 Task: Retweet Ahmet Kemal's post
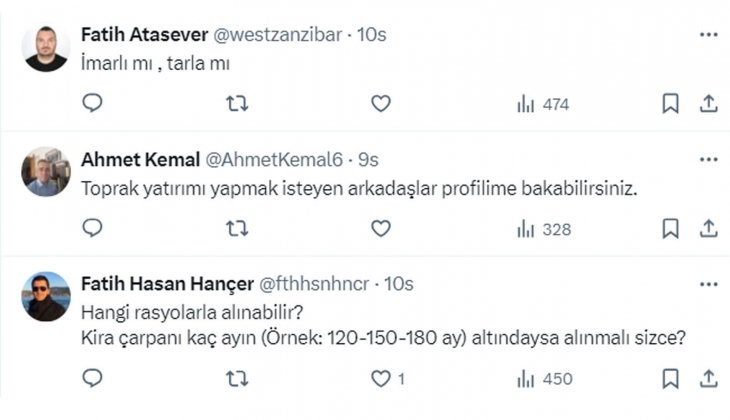coord(237,229)
